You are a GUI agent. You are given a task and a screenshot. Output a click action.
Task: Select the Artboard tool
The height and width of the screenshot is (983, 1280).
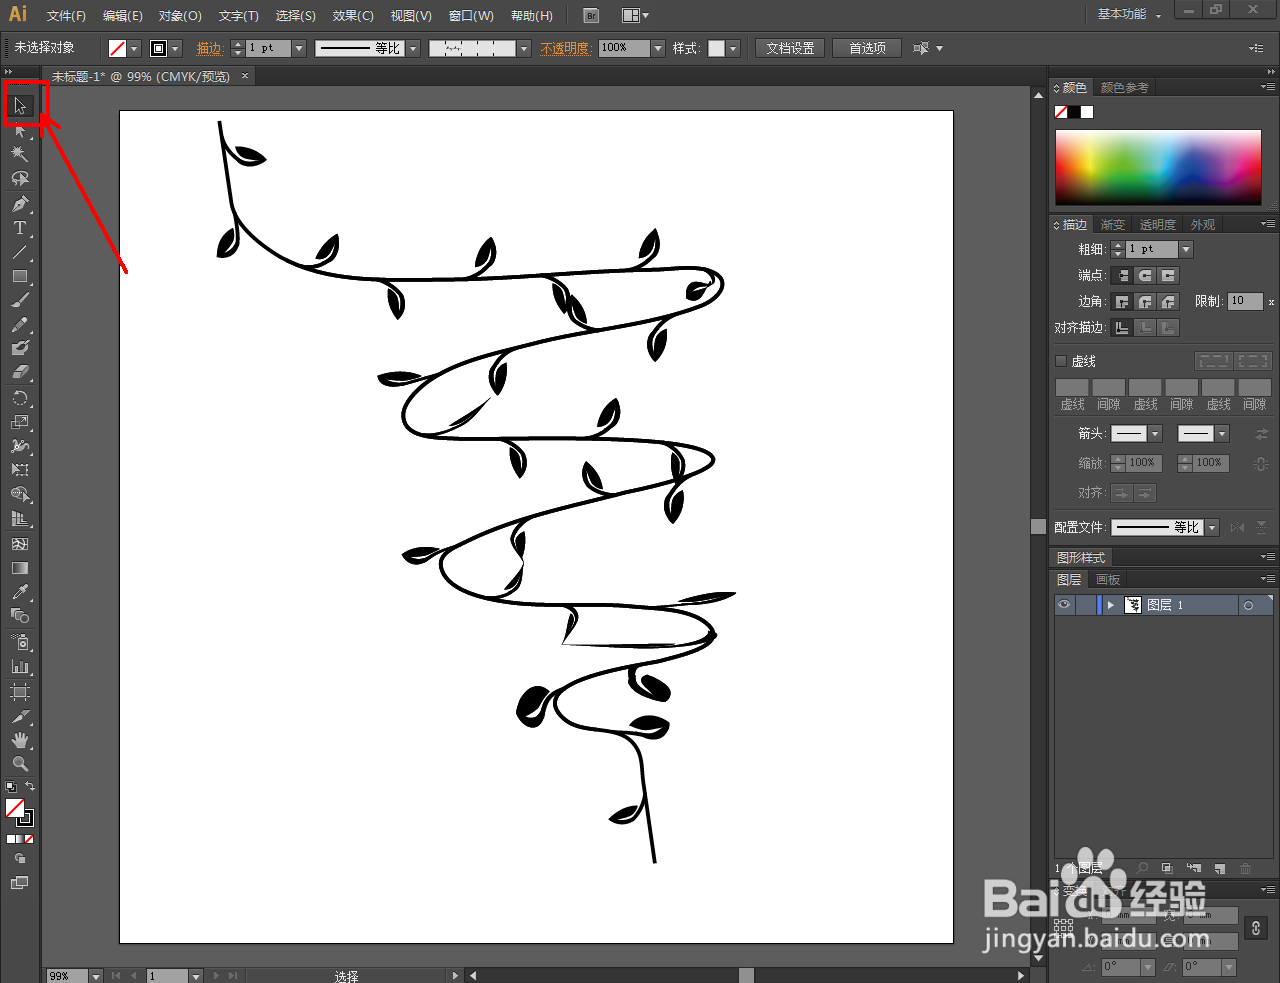click(20, 692)
